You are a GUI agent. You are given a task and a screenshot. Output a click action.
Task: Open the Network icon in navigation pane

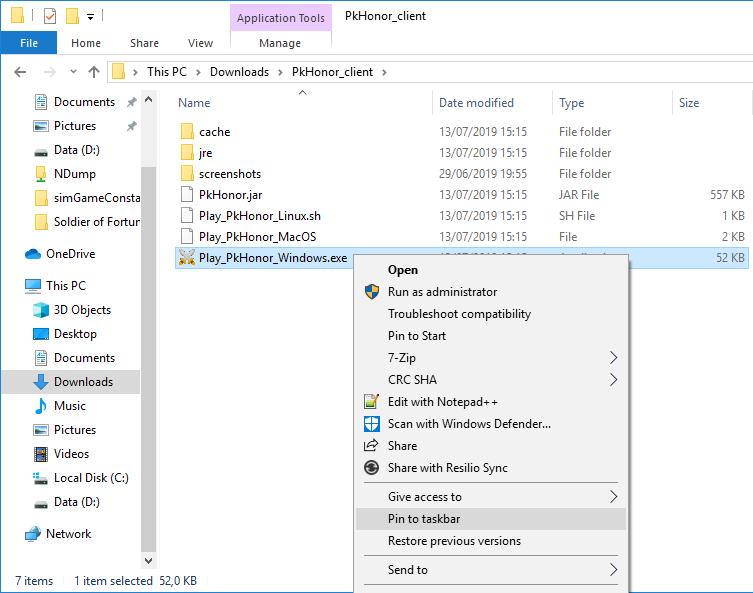(33, 534)
